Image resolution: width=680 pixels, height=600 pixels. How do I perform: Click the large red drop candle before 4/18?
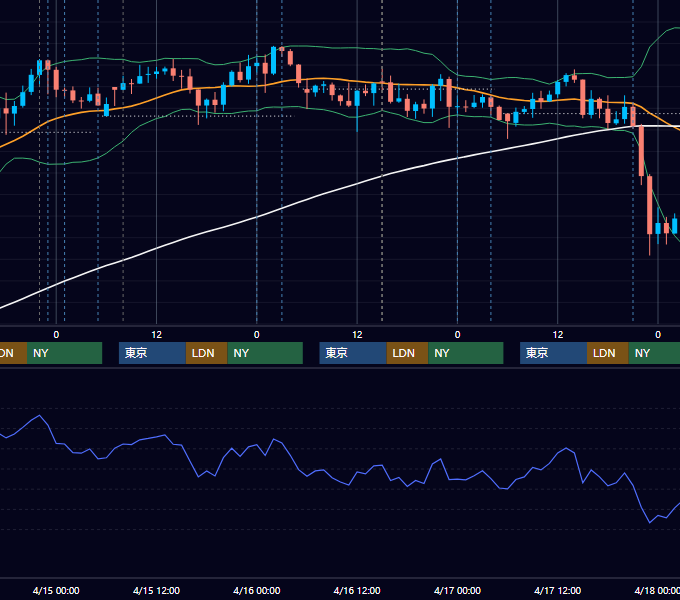coord(650,205)
